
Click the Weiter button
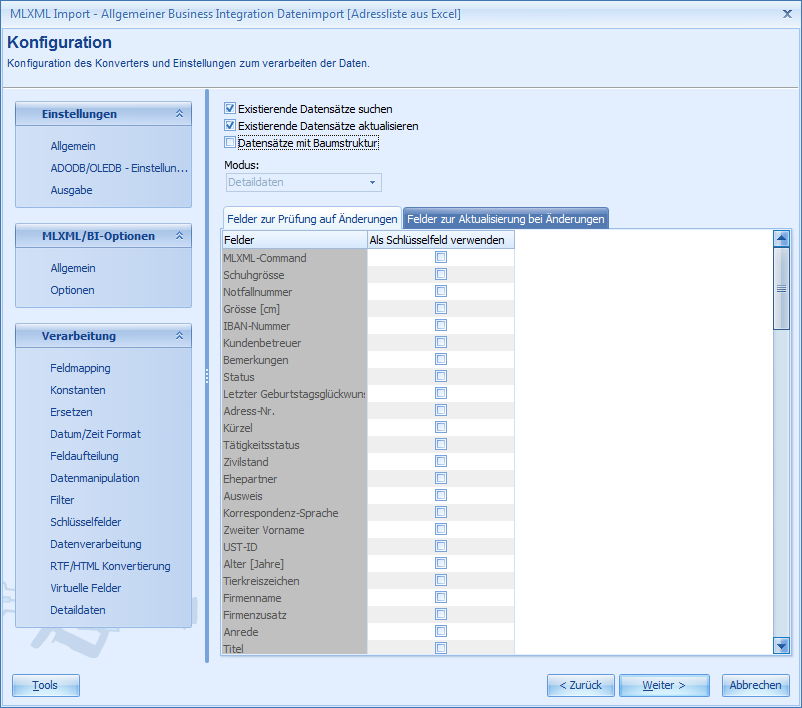(x=663, y=685)
